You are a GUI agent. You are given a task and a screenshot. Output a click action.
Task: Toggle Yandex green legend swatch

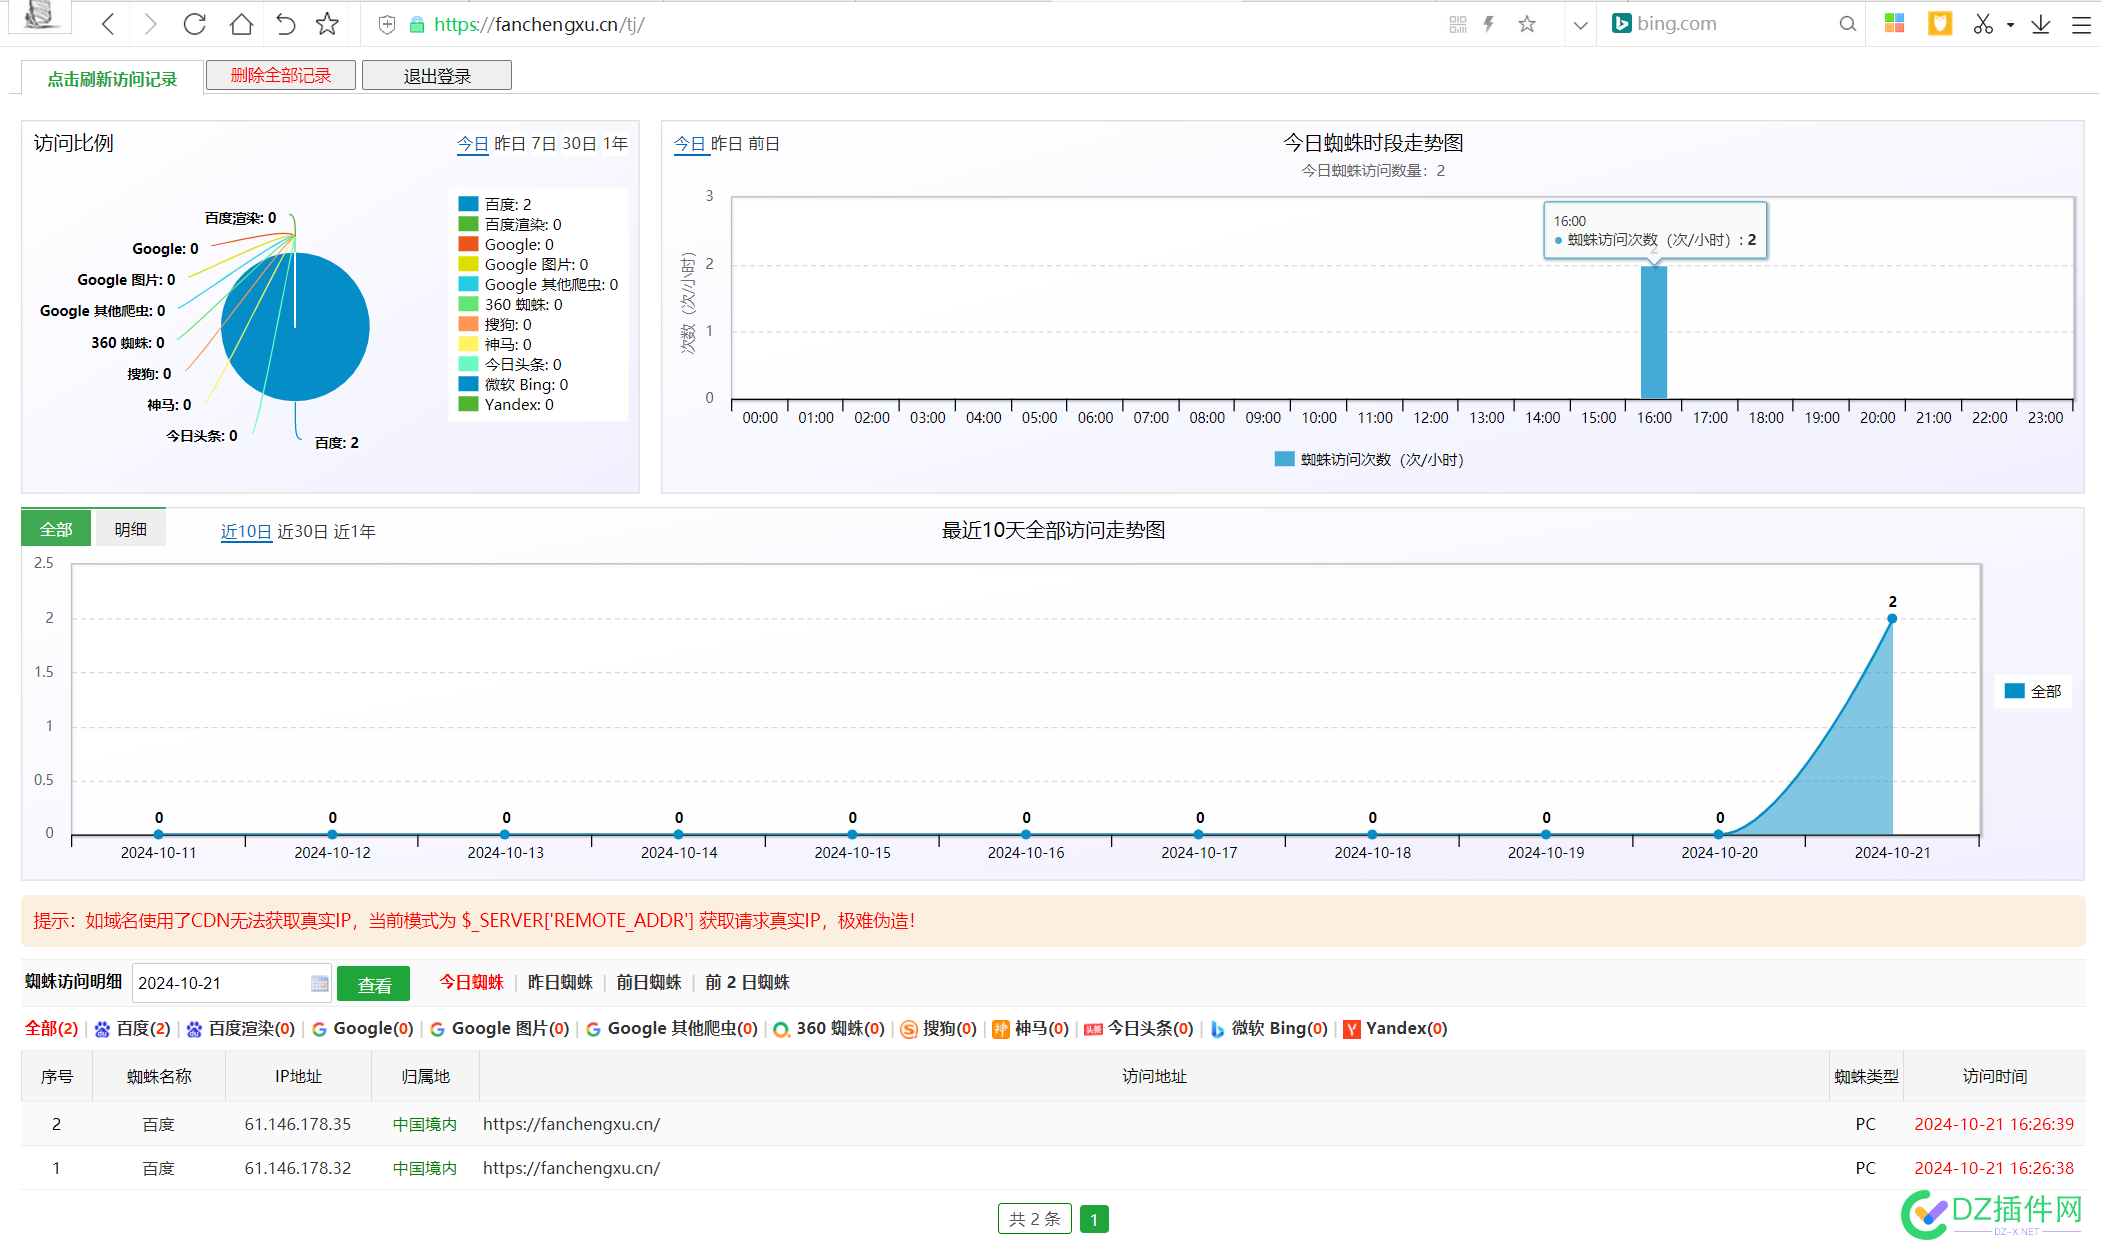468,404
